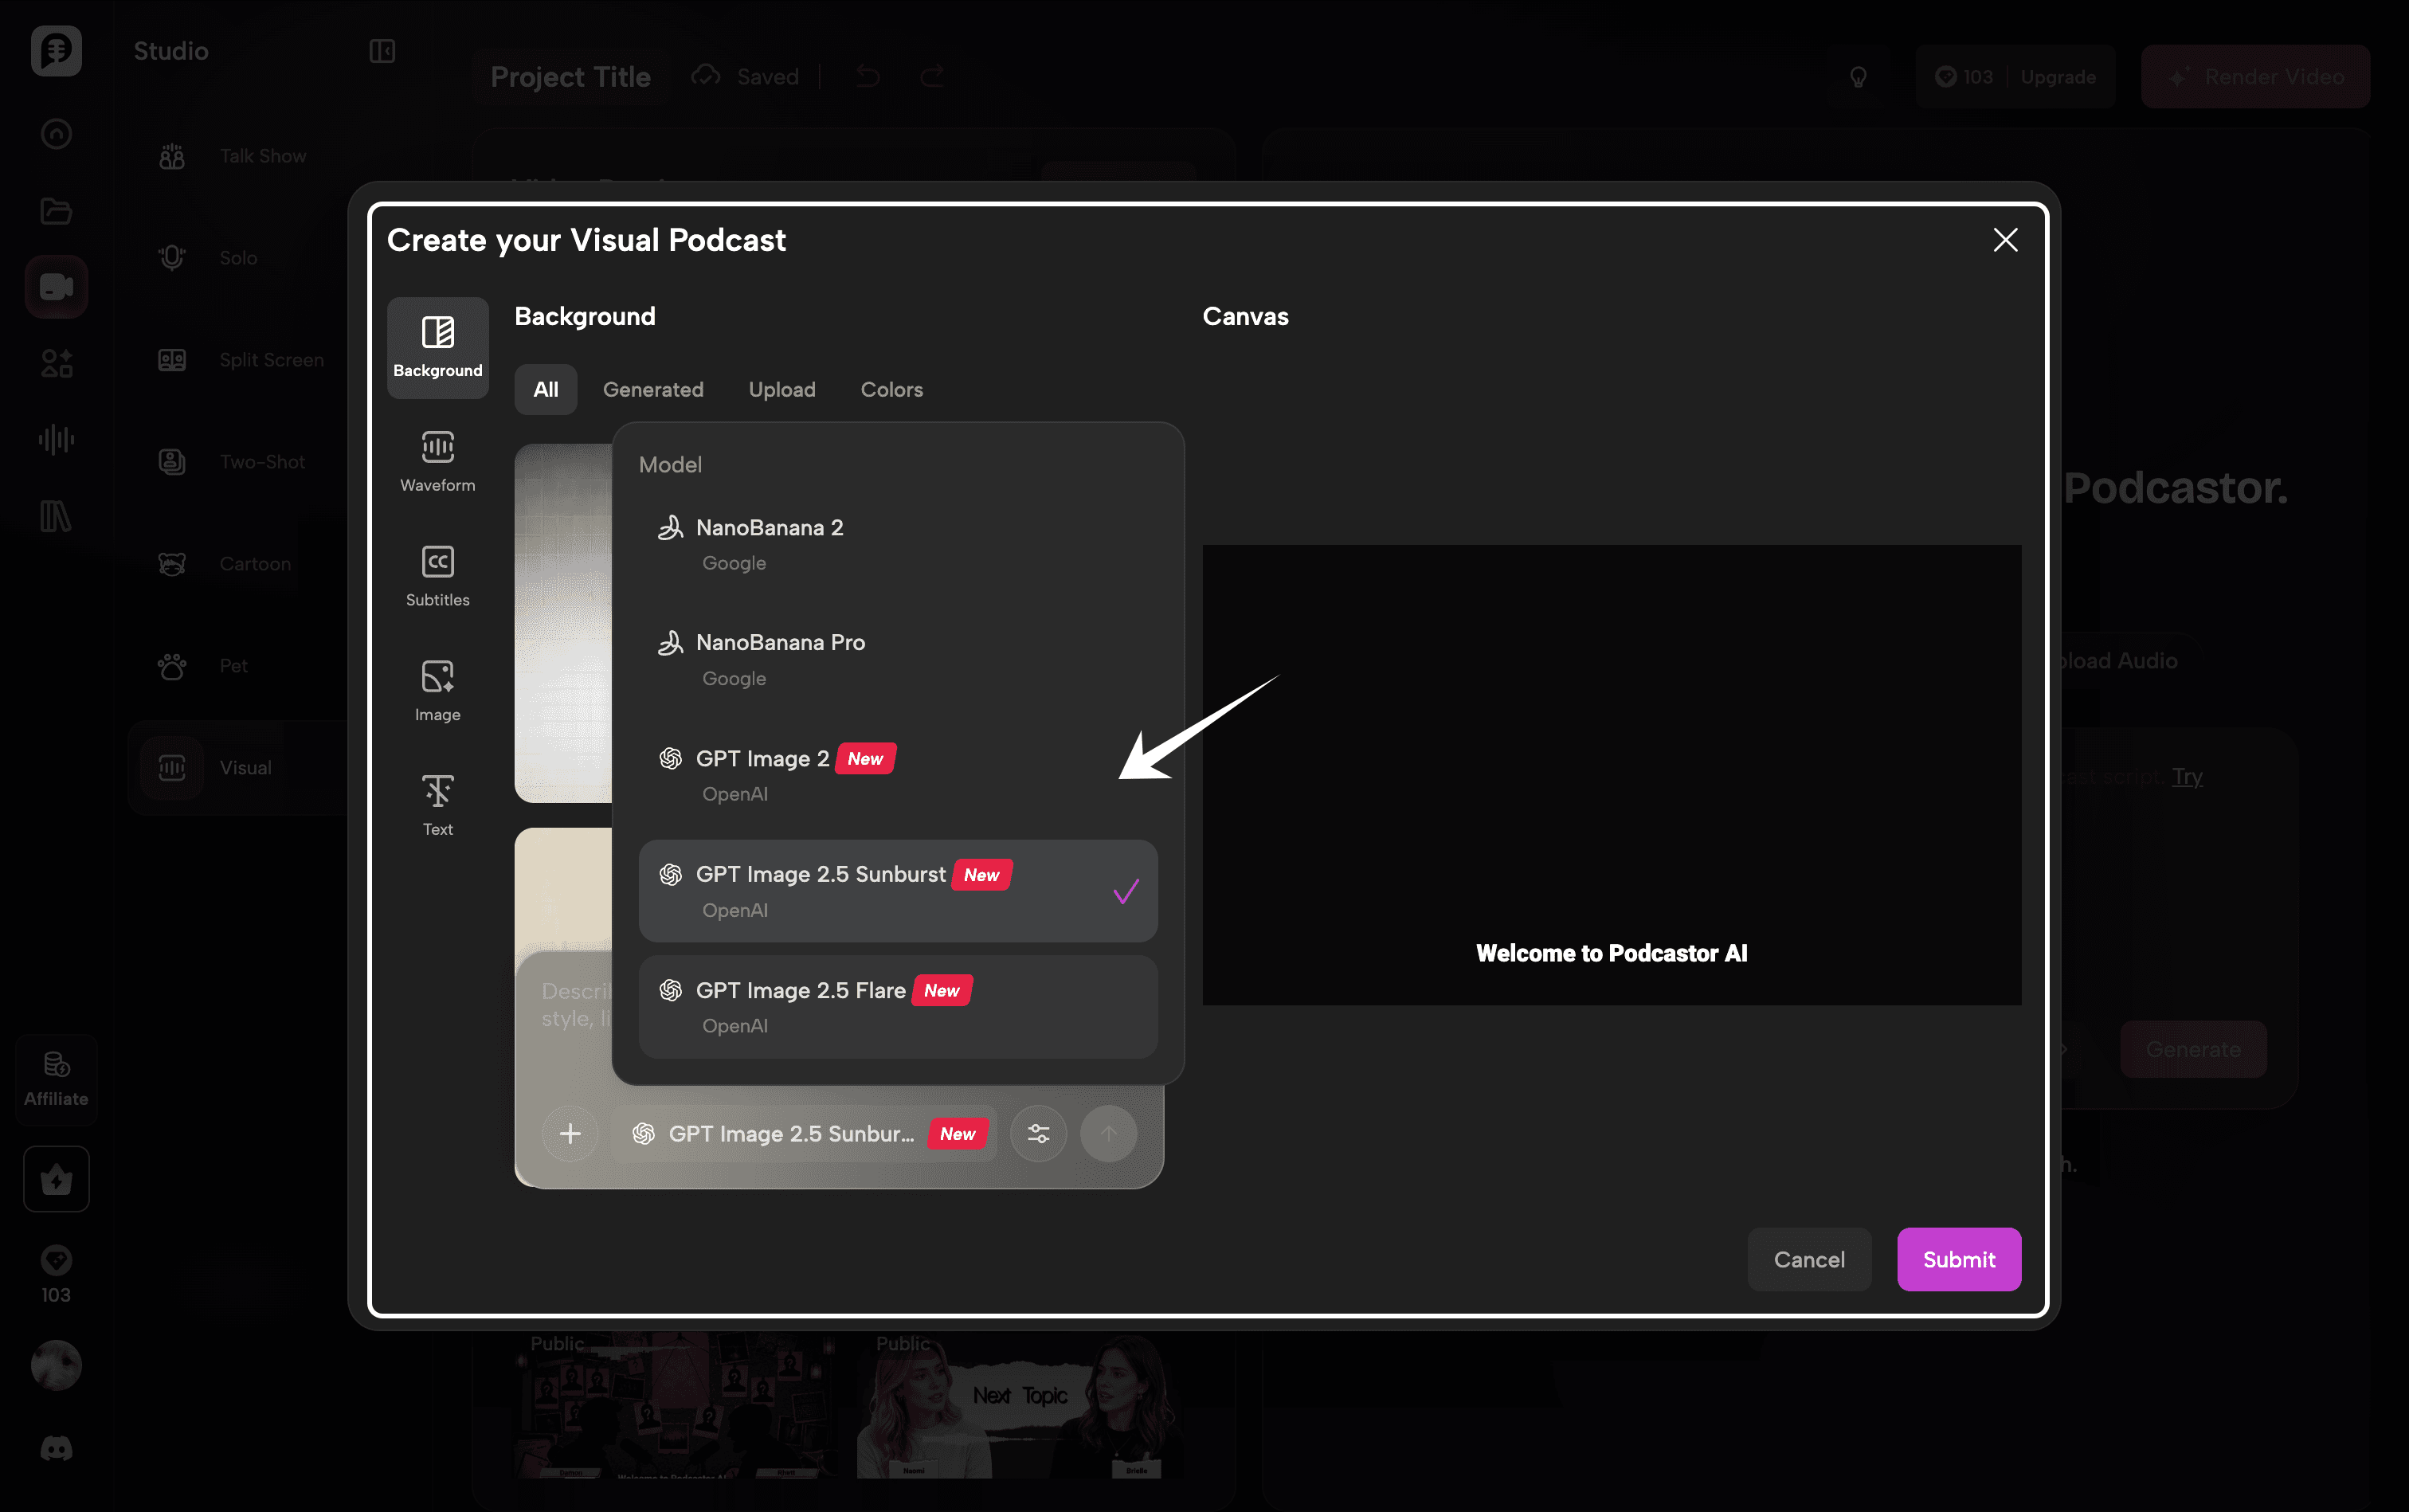
Task: Click the Project Title field
Action: click(570, 77)
